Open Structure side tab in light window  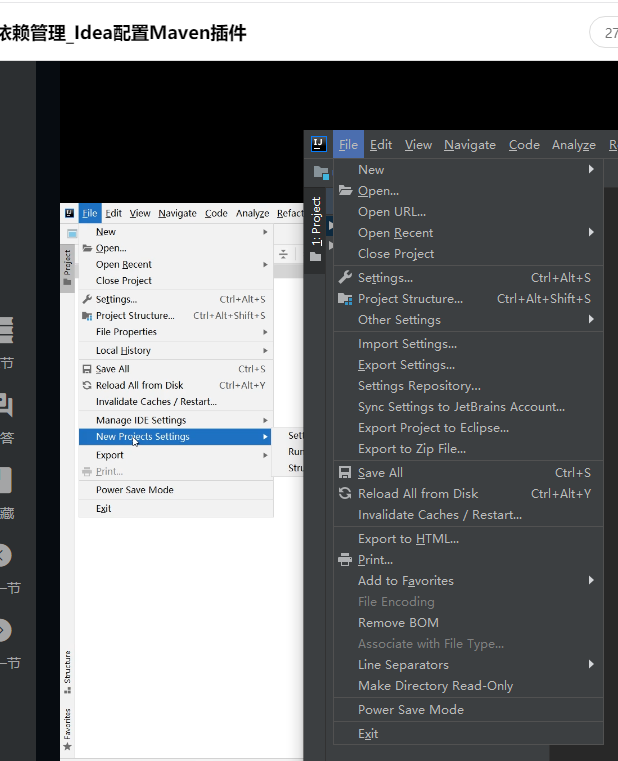tap(67, 670)
